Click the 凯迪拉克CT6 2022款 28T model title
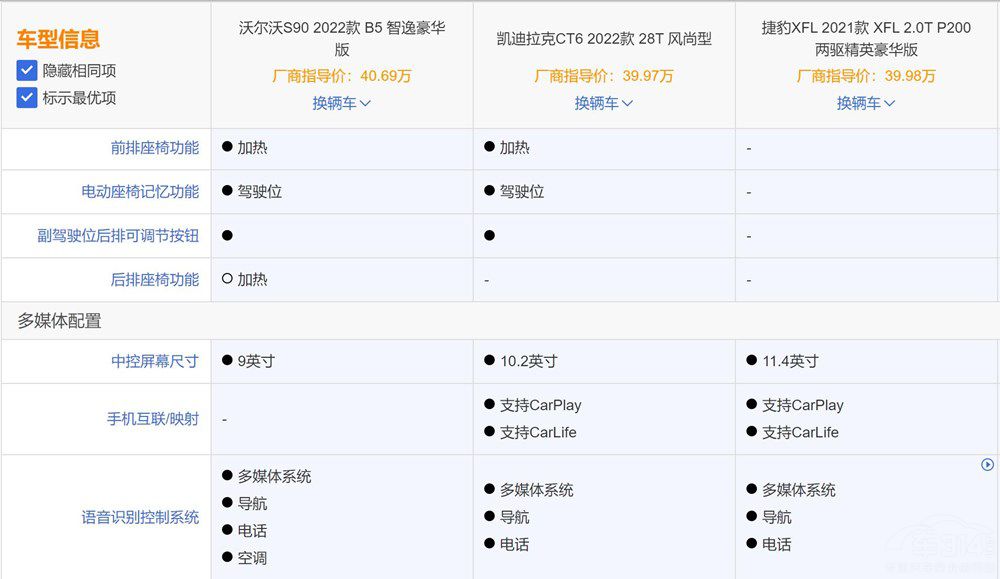The image size is (1000, 579). click(604, 39)
